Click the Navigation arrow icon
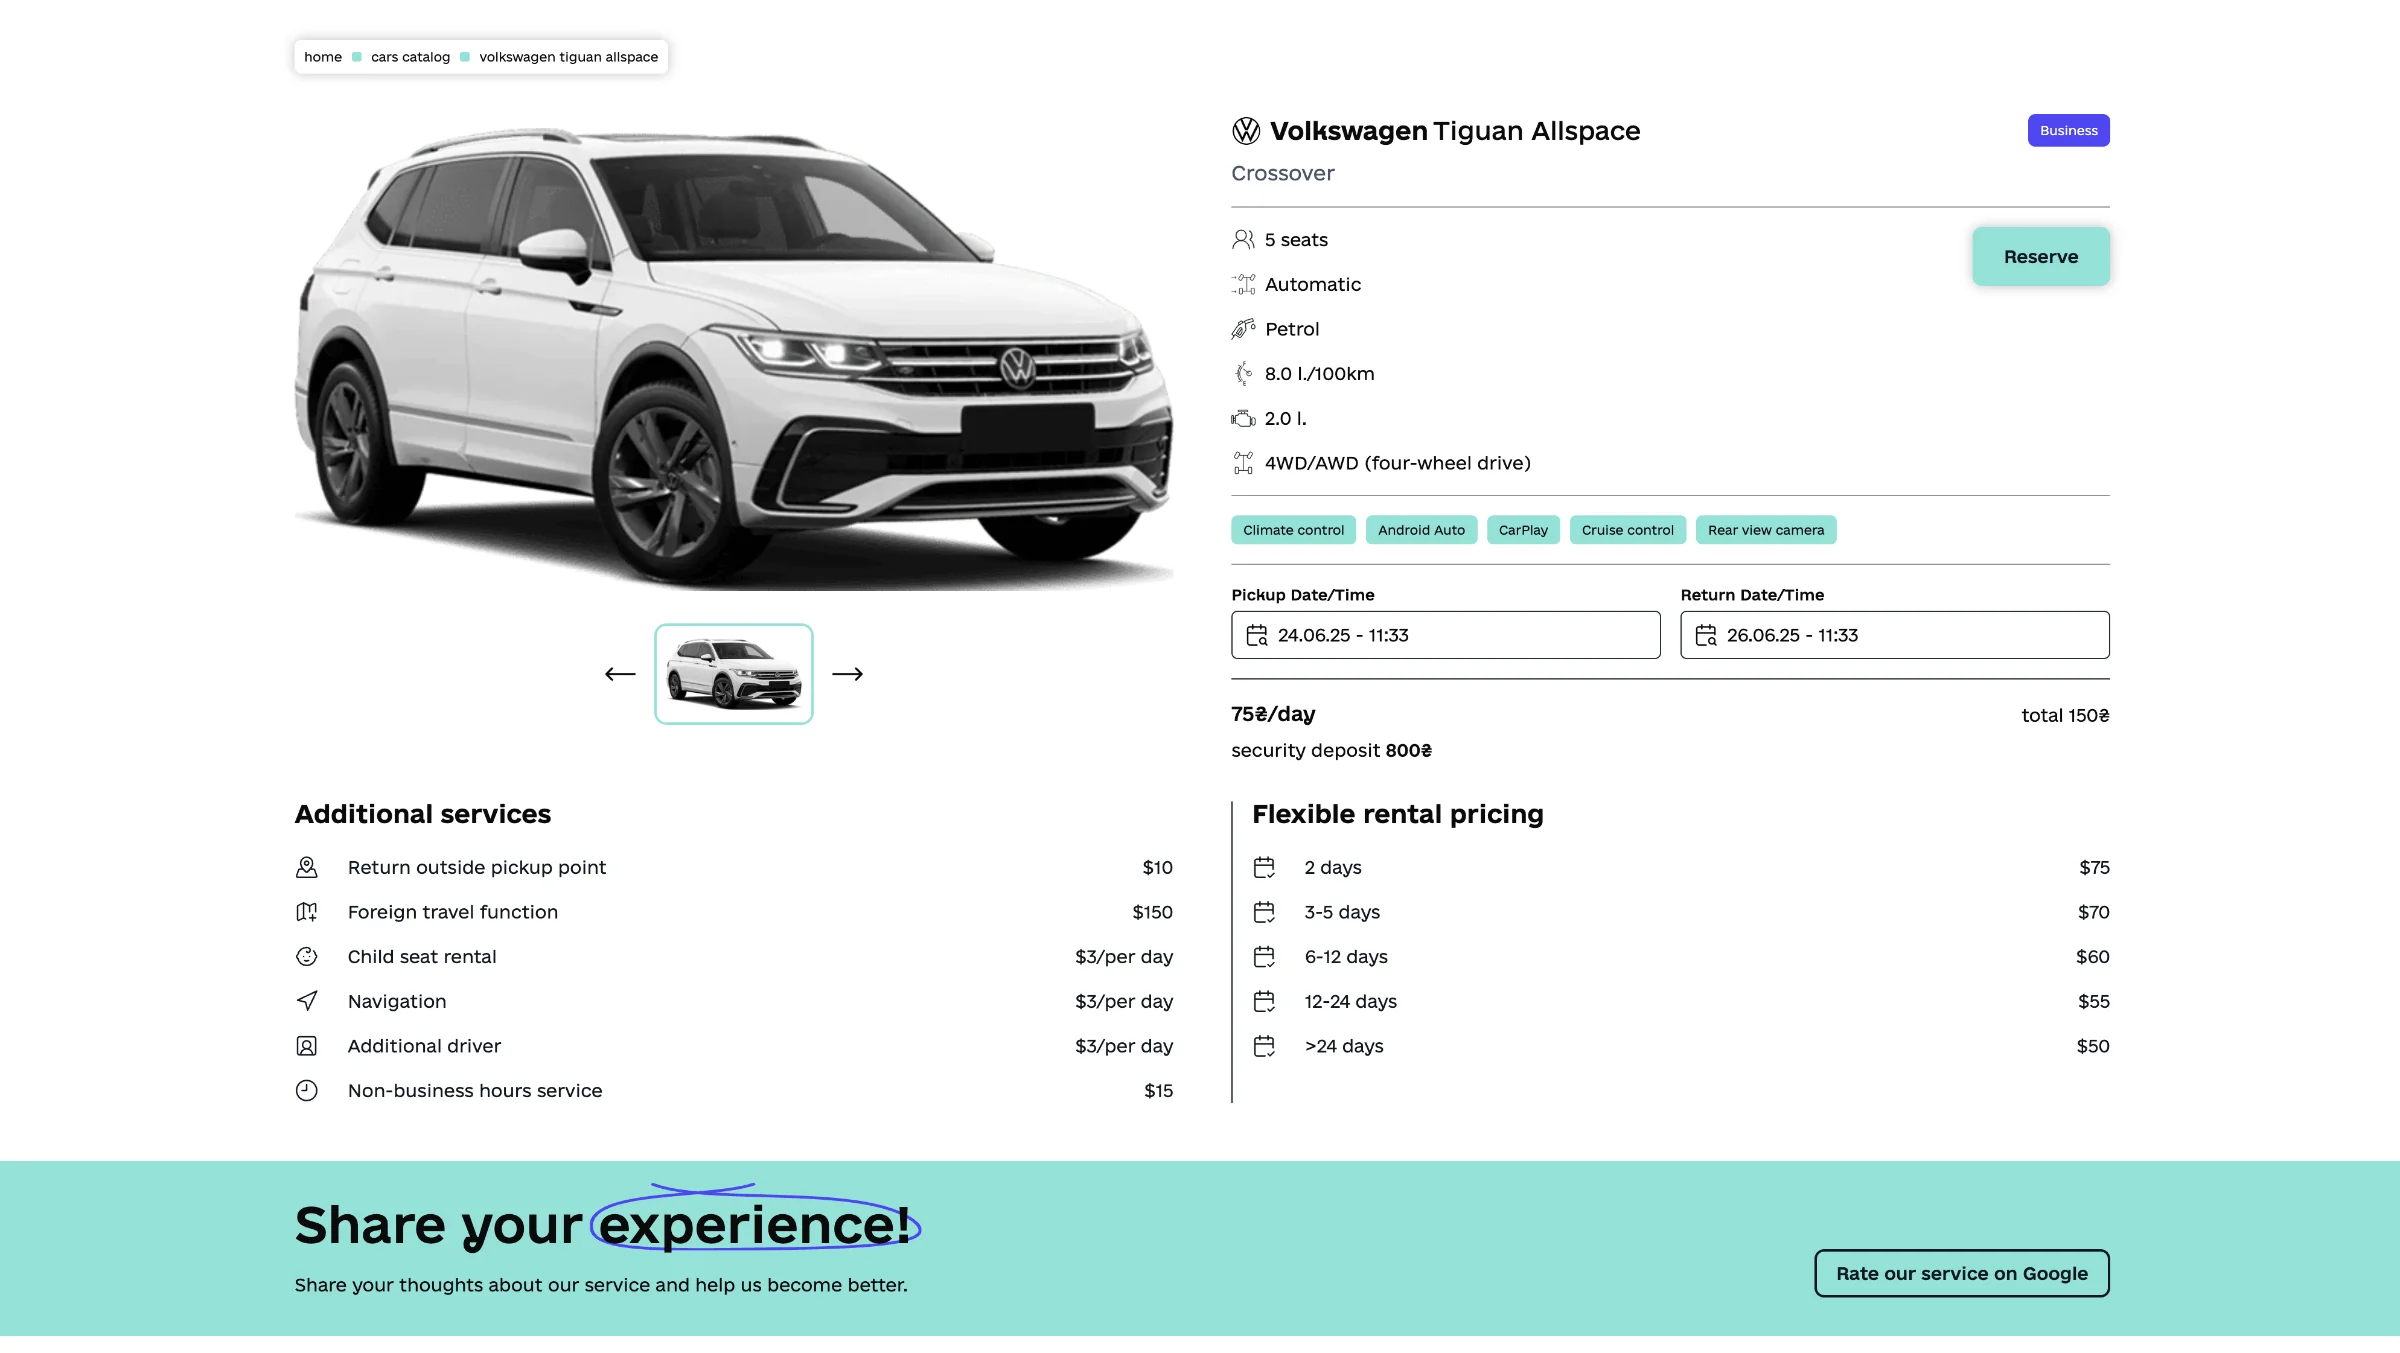Image resolution: width=2400 pixels, height=1353 pixels. click(x=307, y=1001)
